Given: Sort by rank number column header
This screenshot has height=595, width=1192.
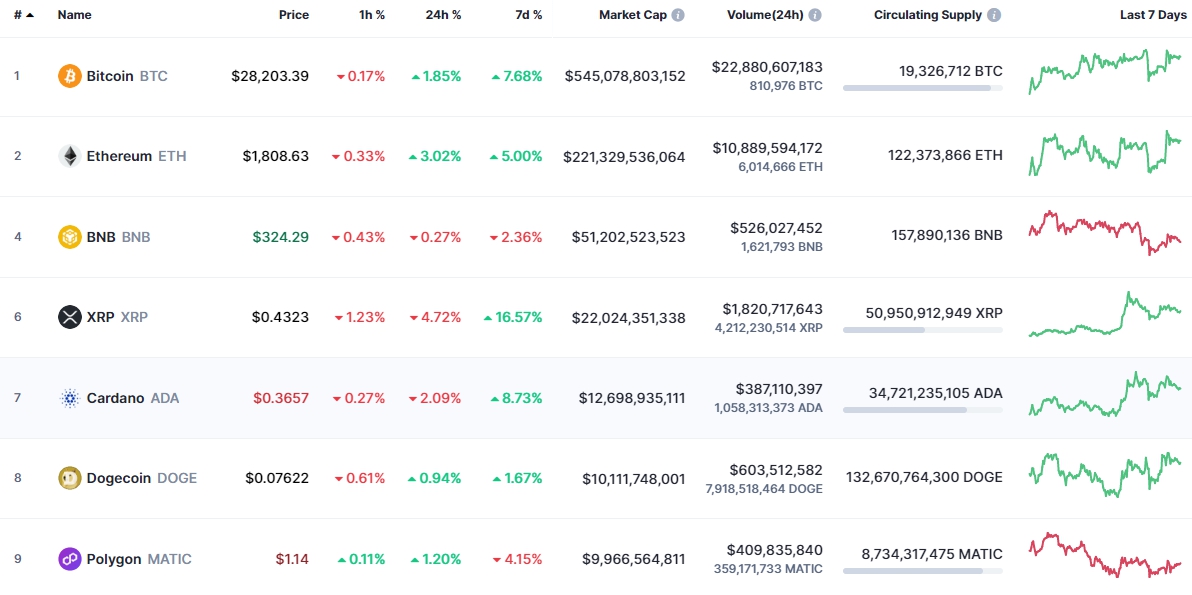Looking at the screenshot, I should (24, 15).
